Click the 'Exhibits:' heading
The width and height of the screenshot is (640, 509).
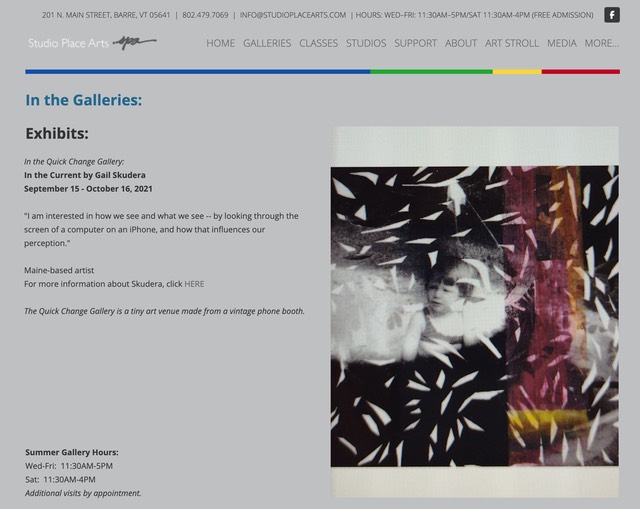[x=57, y=133]
